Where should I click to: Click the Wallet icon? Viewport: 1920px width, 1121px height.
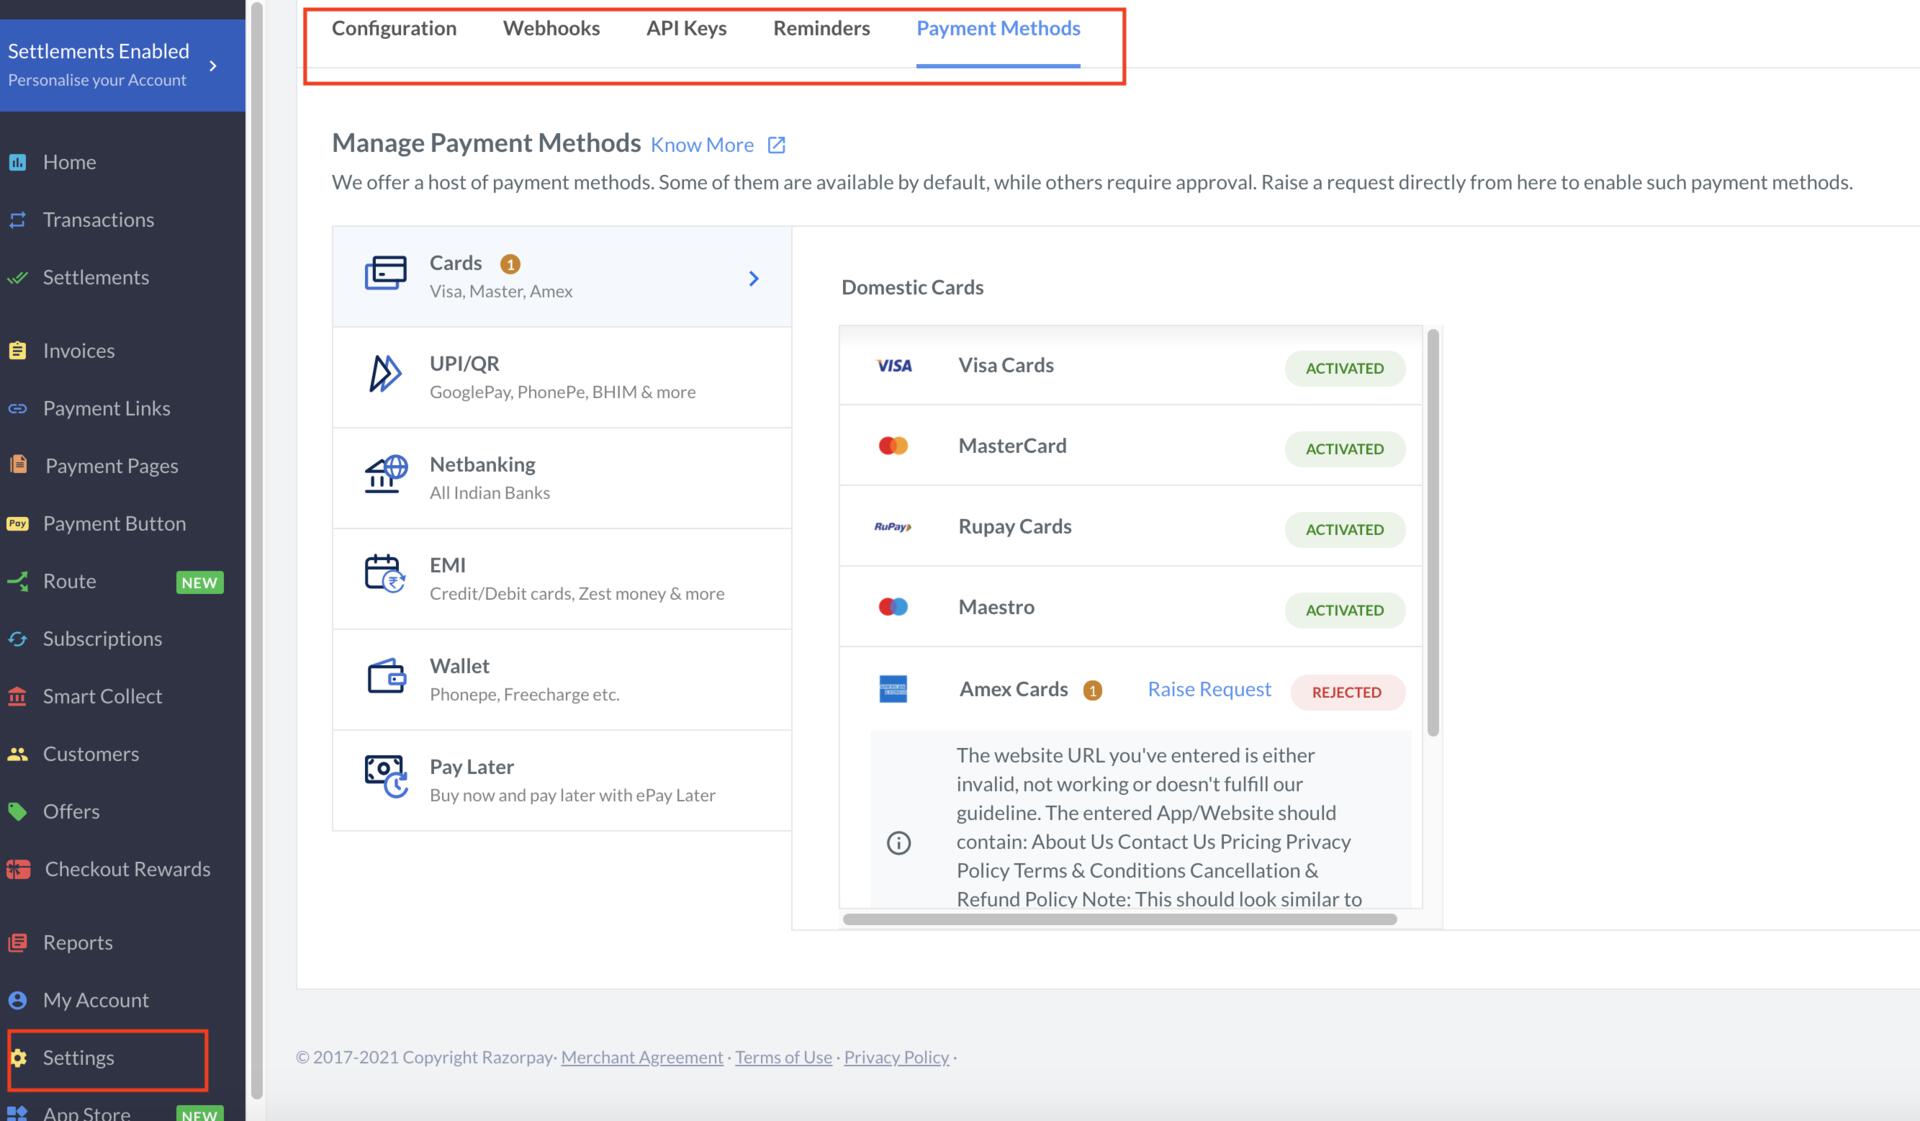tap(386, 677)
